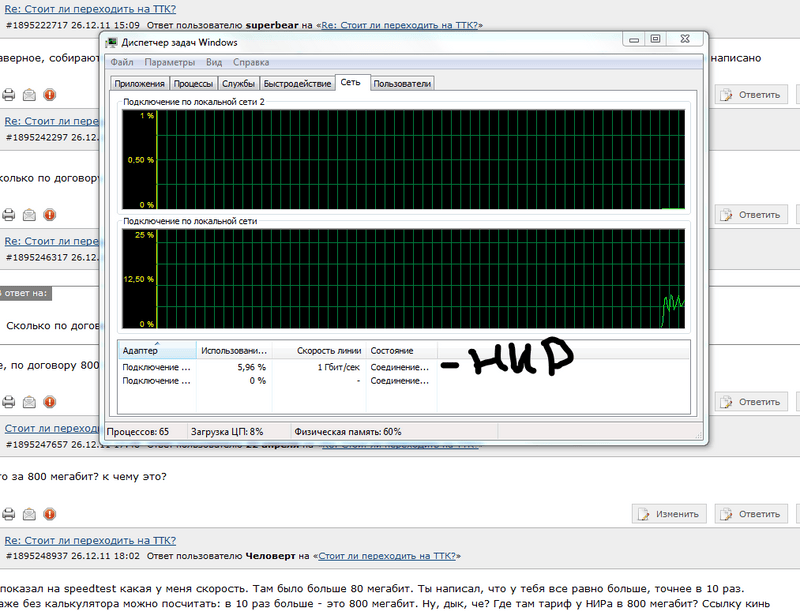800x611 pixels.
Task: Open the Справка menu
Action: click(251, 62)
